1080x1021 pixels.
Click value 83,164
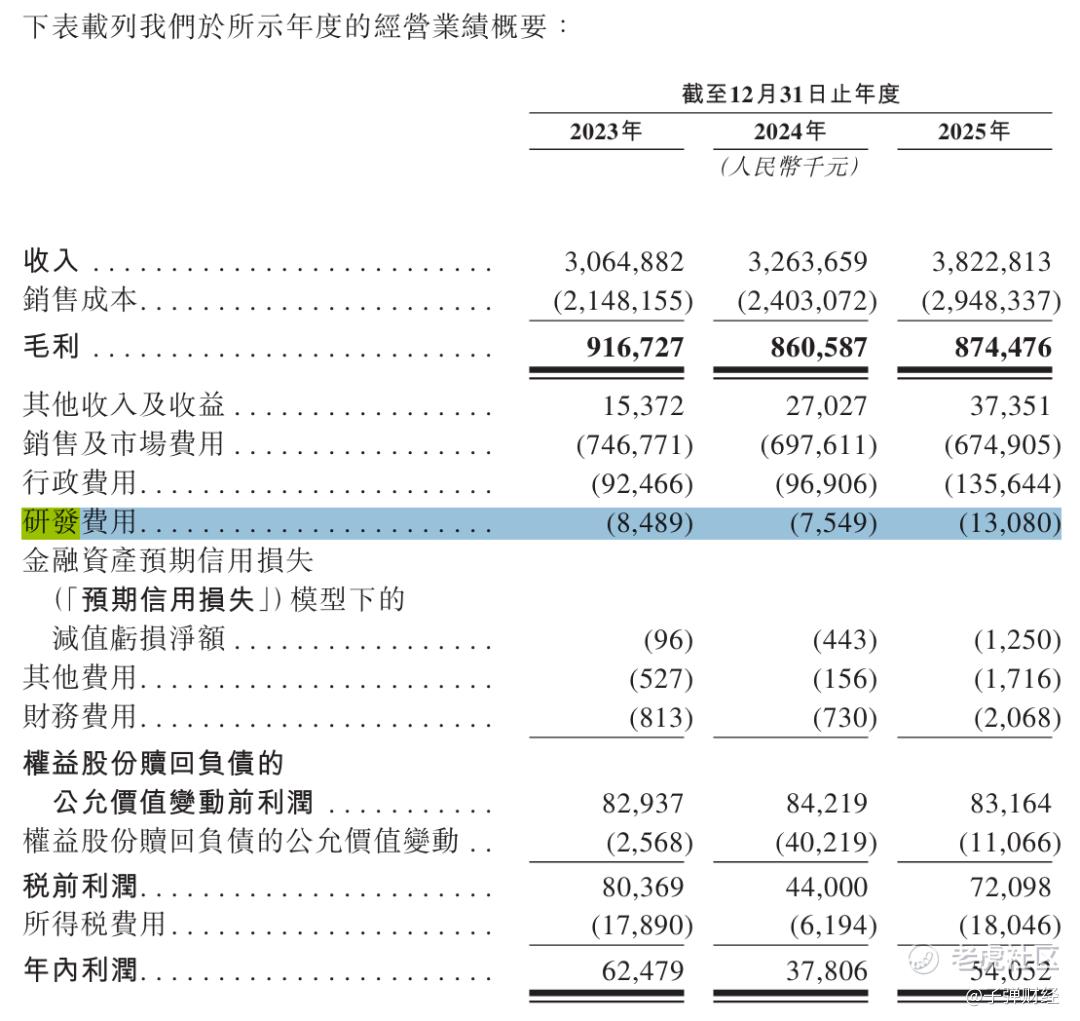1010,804
